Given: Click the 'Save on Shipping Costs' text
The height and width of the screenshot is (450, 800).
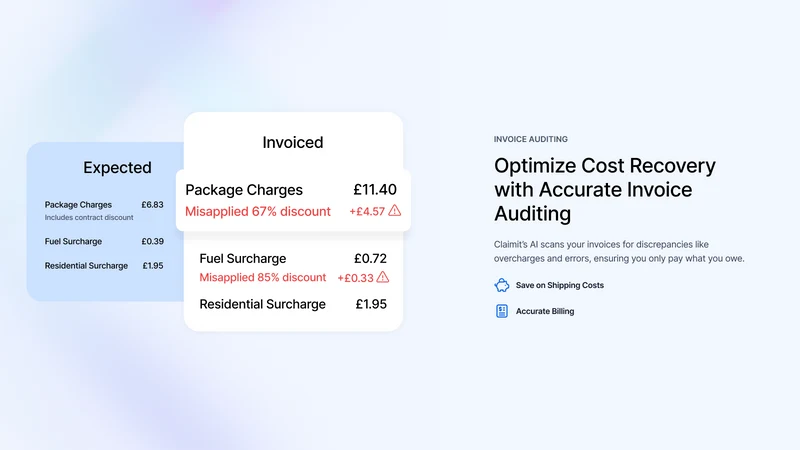Looking at the screenshot, I should tap(560, 285).
